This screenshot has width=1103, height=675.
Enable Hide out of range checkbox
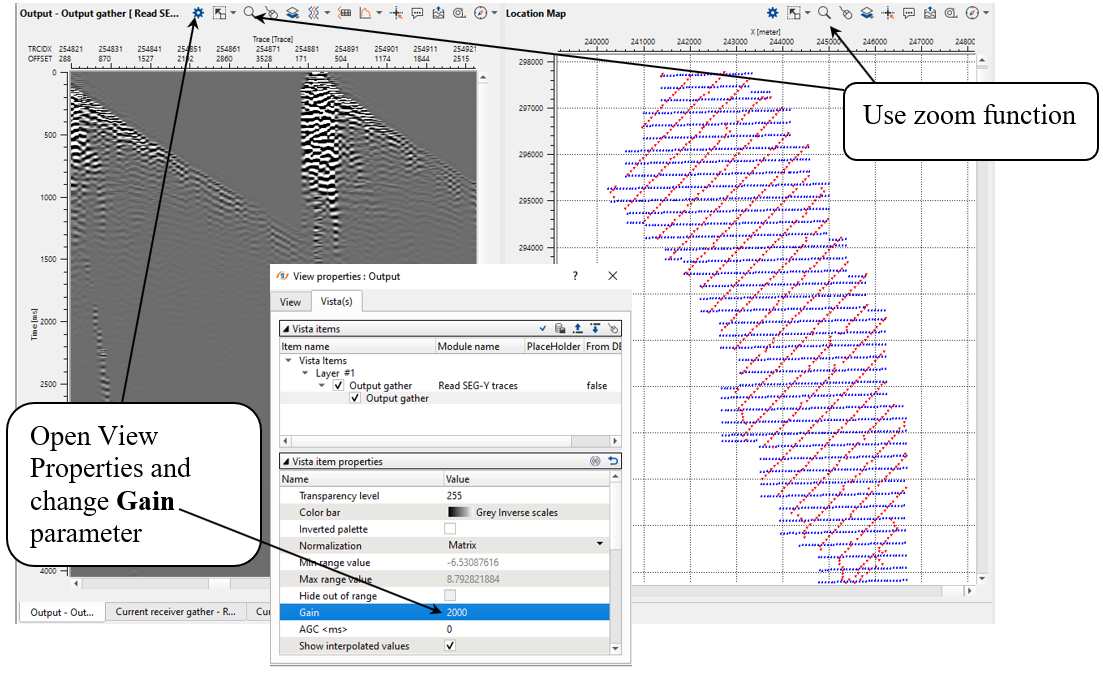click(x=450, y=596)
